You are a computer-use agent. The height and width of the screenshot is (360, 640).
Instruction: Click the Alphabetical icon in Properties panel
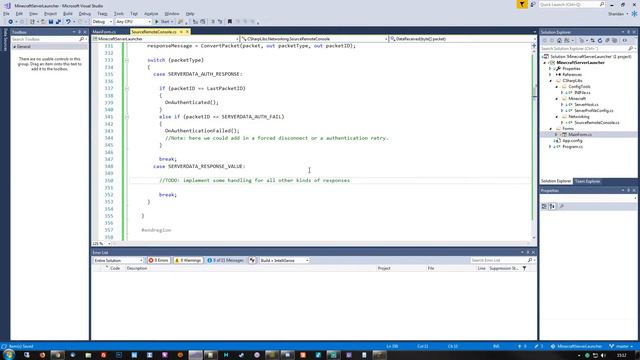coord(552,207)
